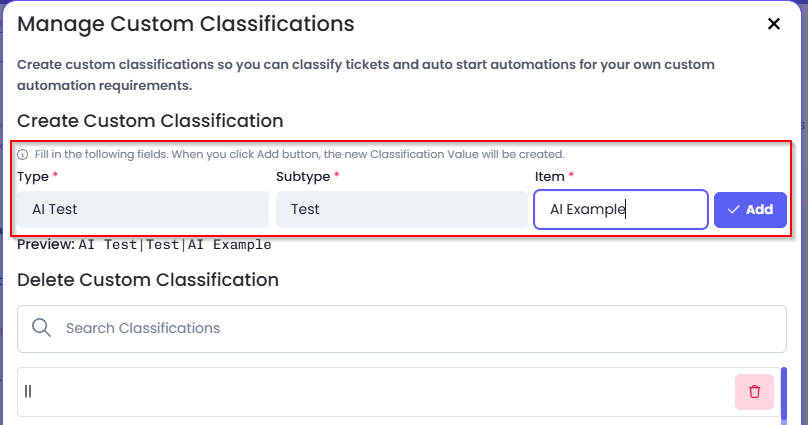The height and width of the screenshot is (425, 808).
Task: Focus the Search Classifications field
Action: click(402, 329)
